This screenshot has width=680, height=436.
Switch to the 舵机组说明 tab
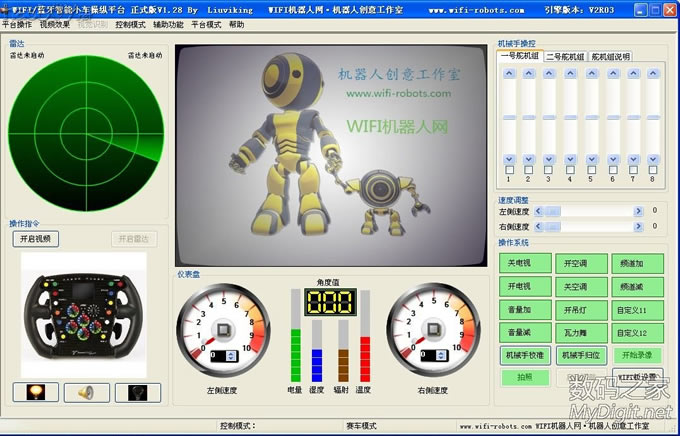610,57
